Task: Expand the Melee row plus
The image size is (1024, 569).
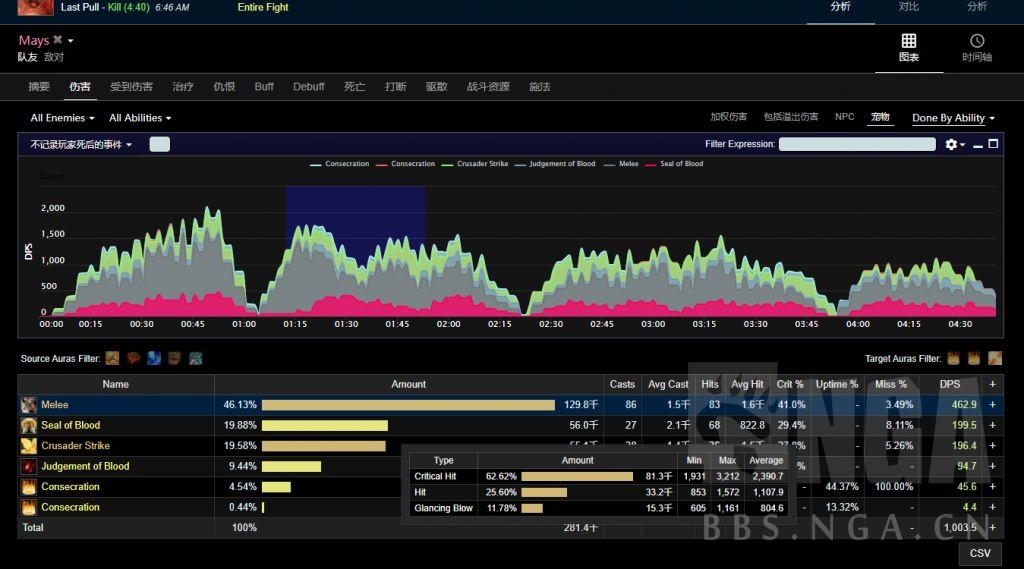Action: 992,404
